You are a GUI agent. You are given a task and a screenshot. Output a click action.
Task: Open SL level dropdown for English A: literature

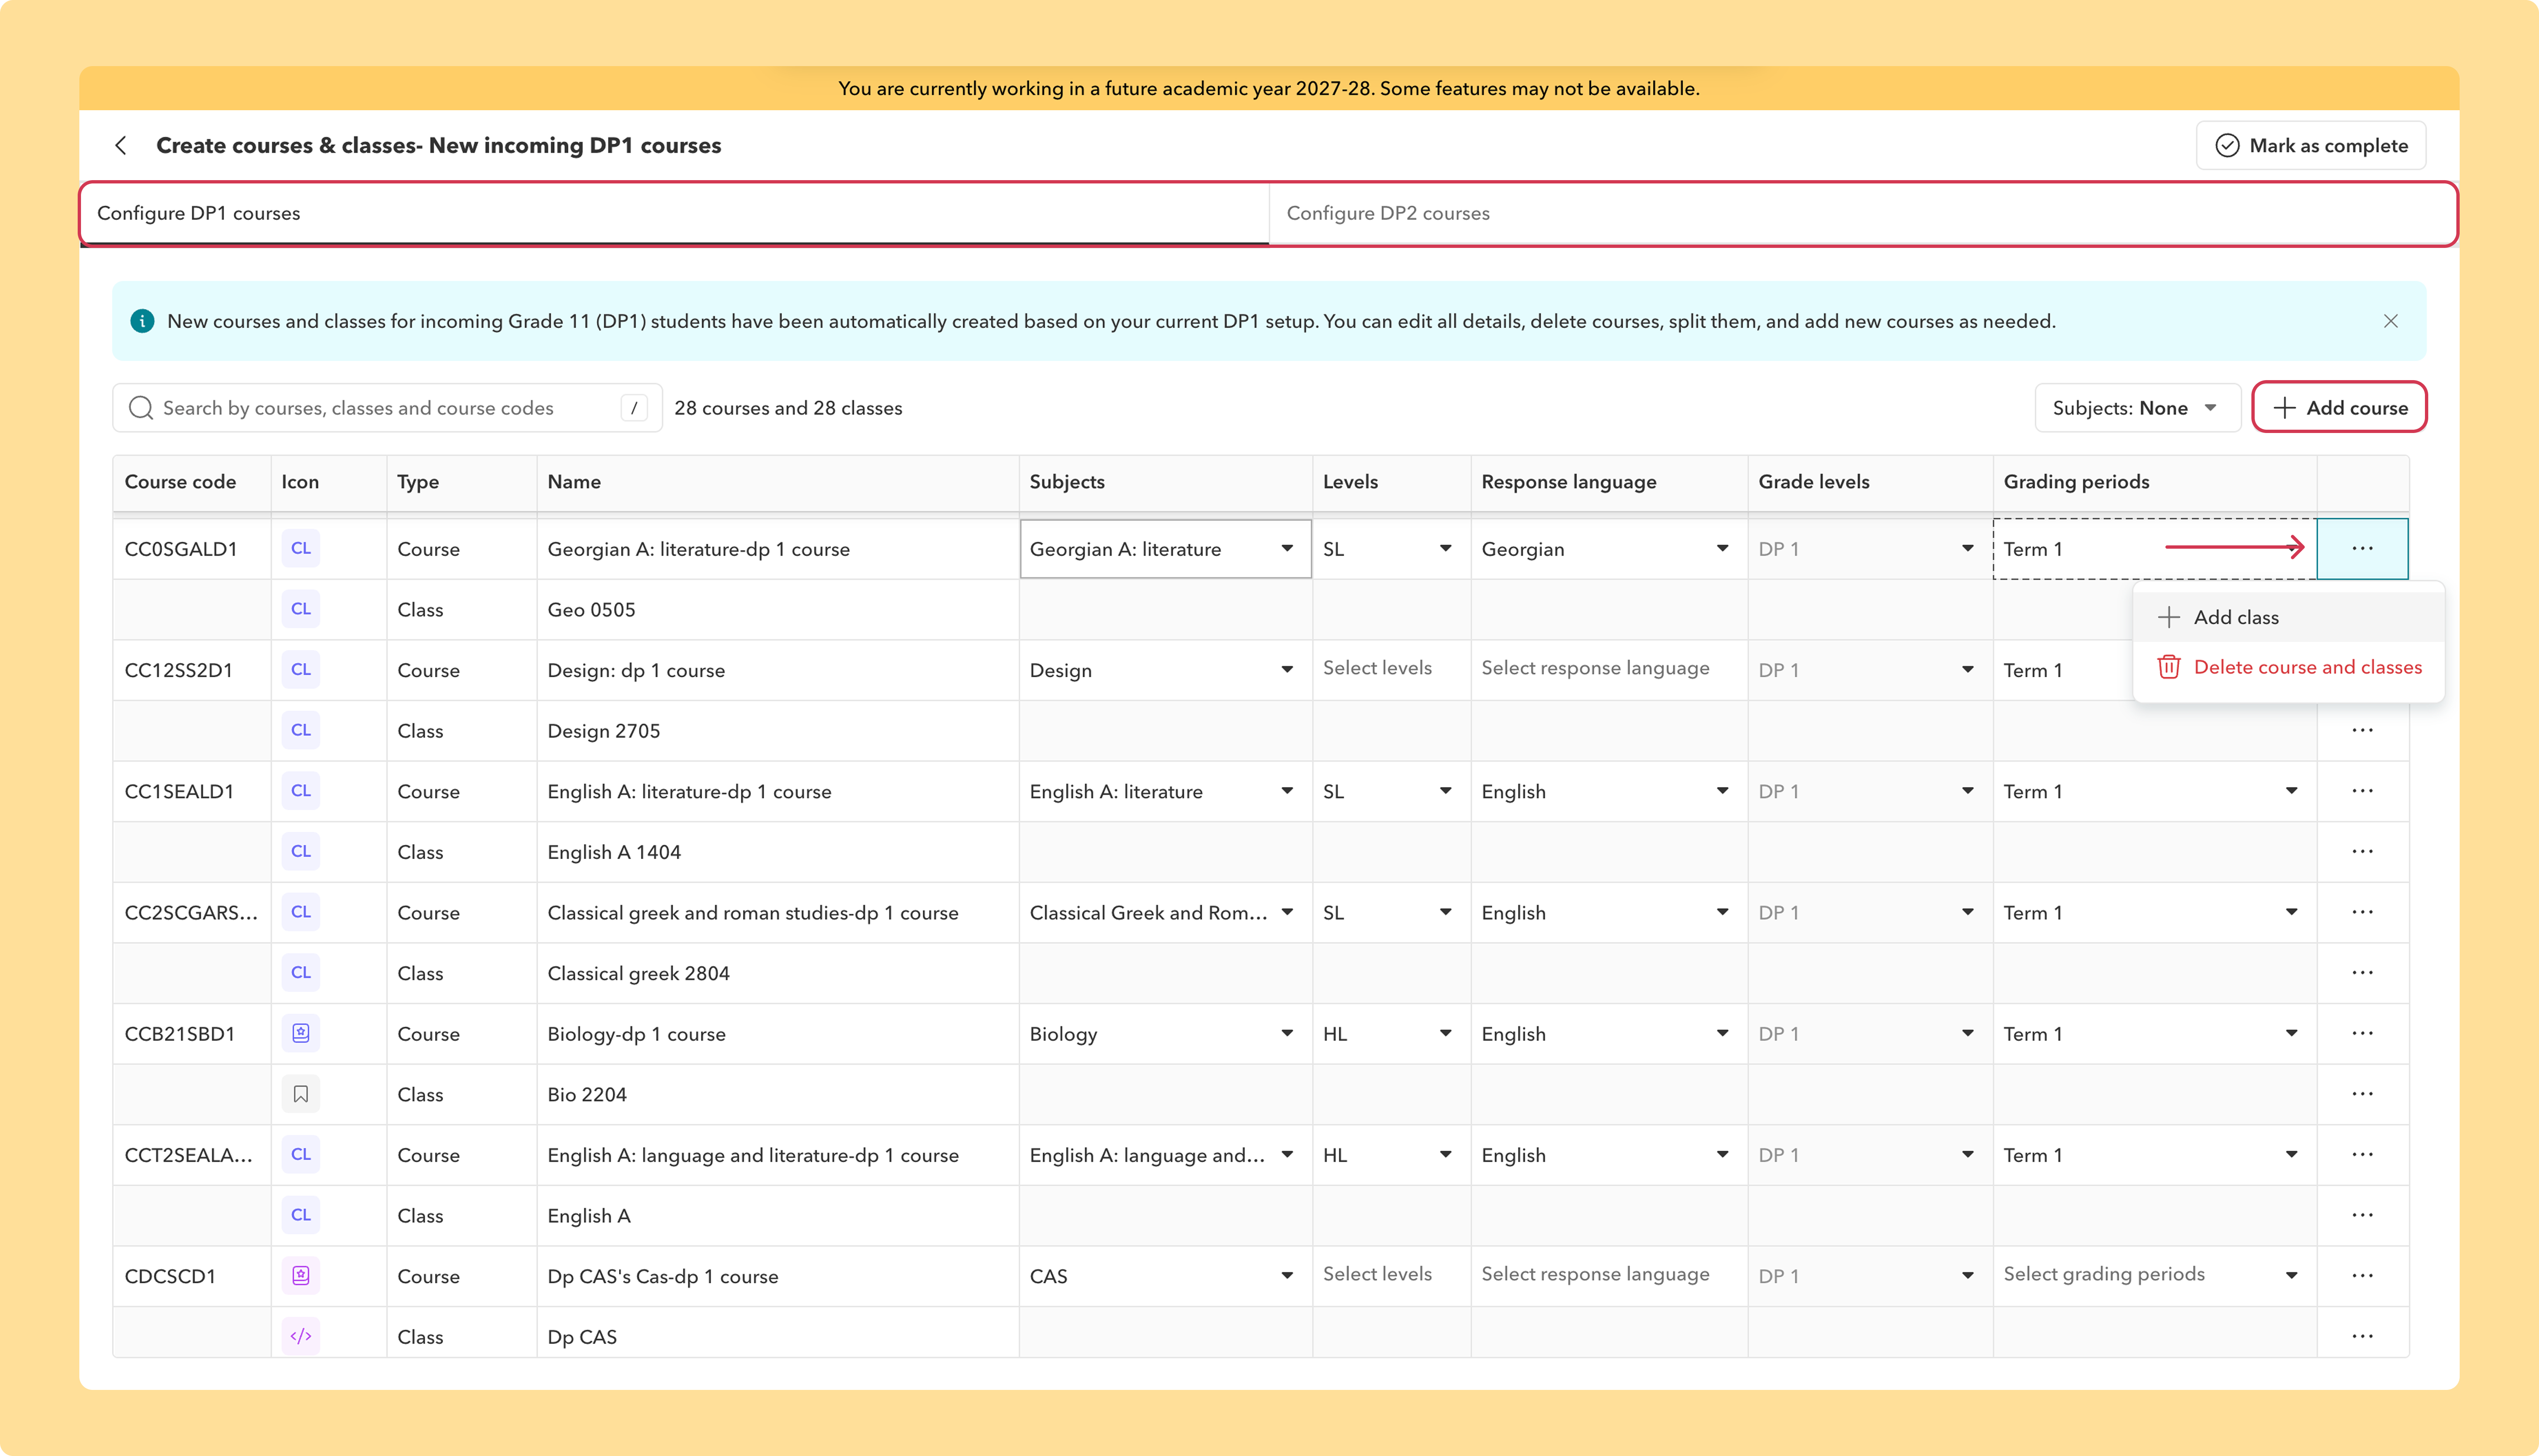pyautogui.click(x=1390, y=791)
